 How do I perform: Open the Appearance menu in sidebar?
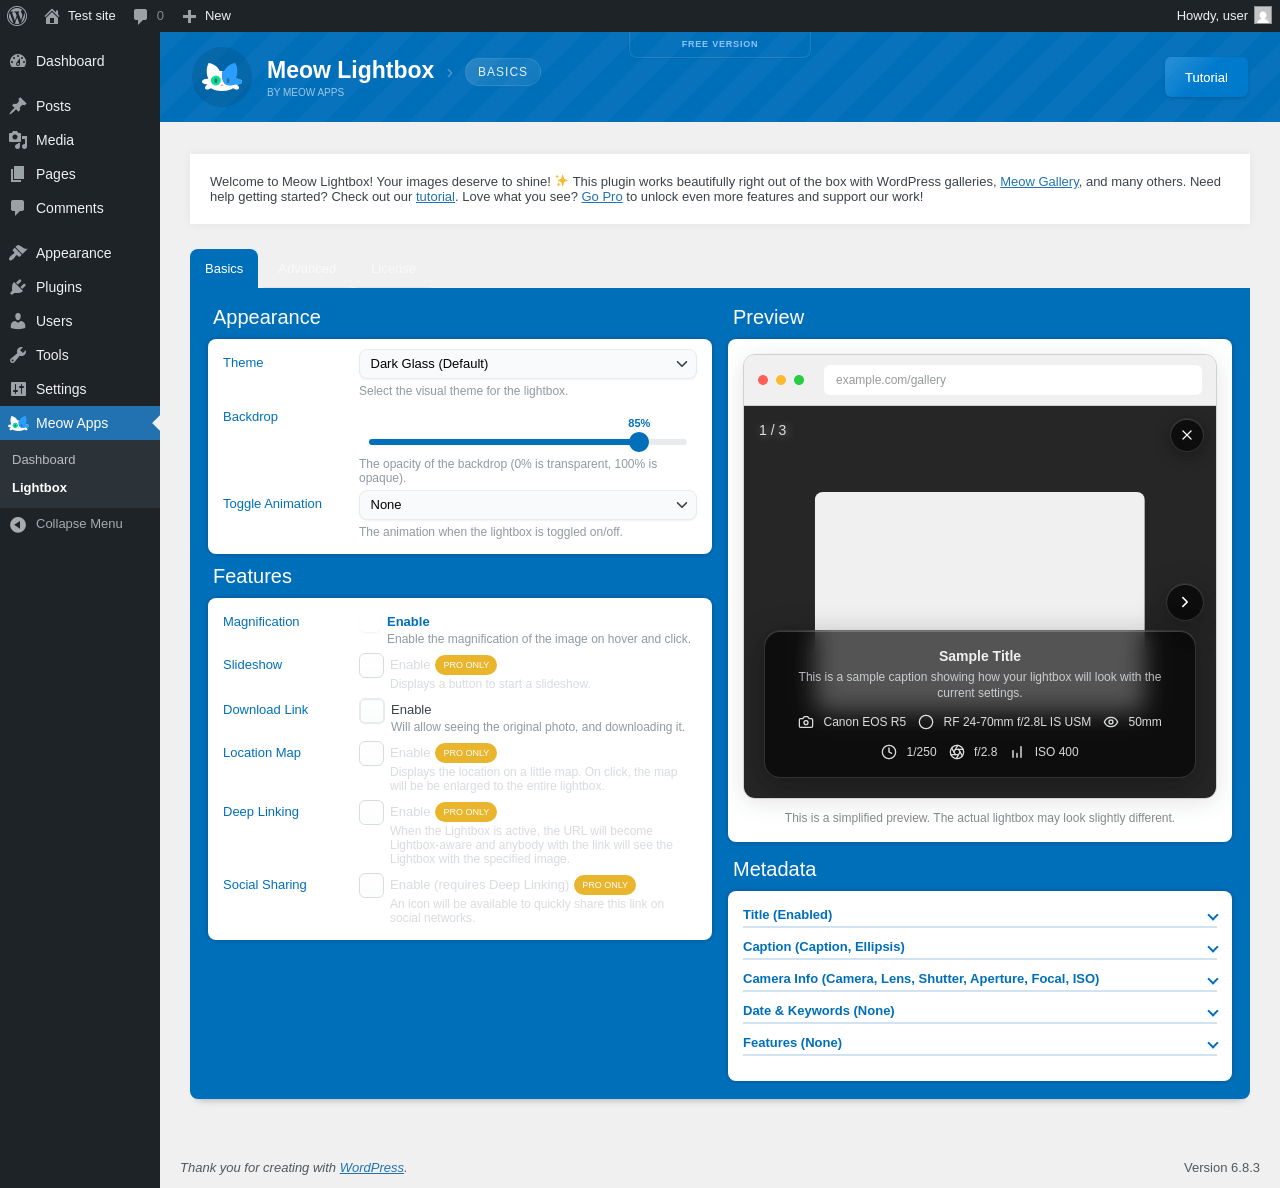tap(80, 253)
